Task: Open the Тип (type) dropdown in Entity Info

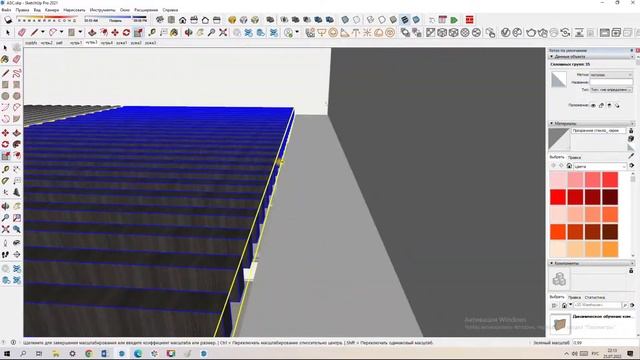Action: [611, 89]
